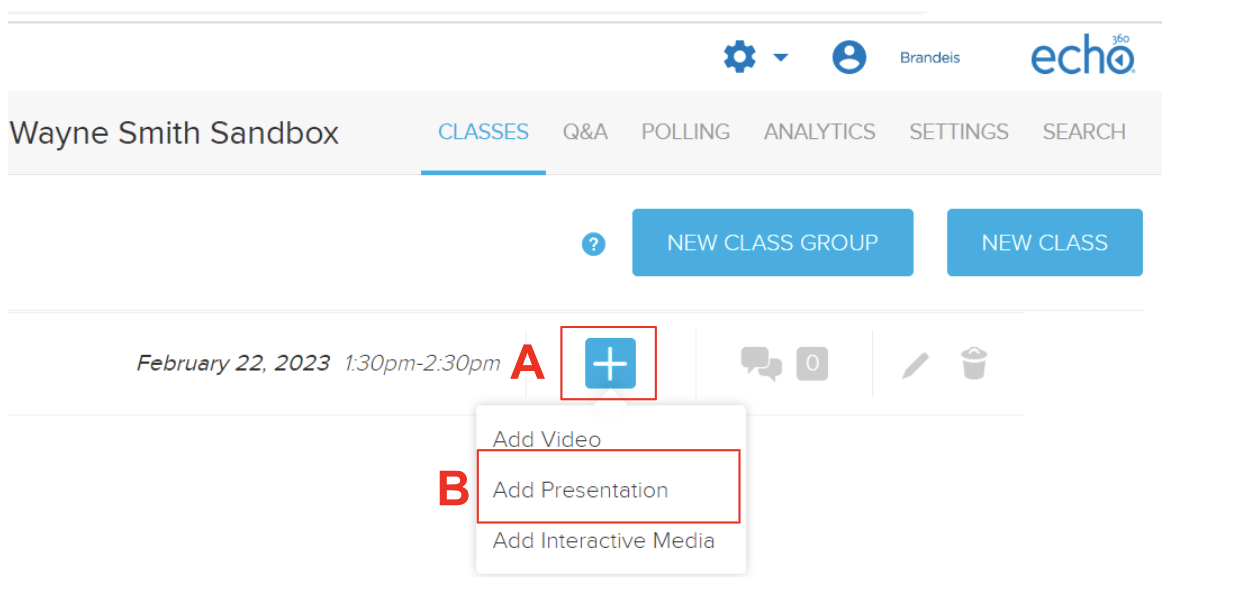
Task: Open the class discussion speech bubbles icon
Action: pos(761,364)
